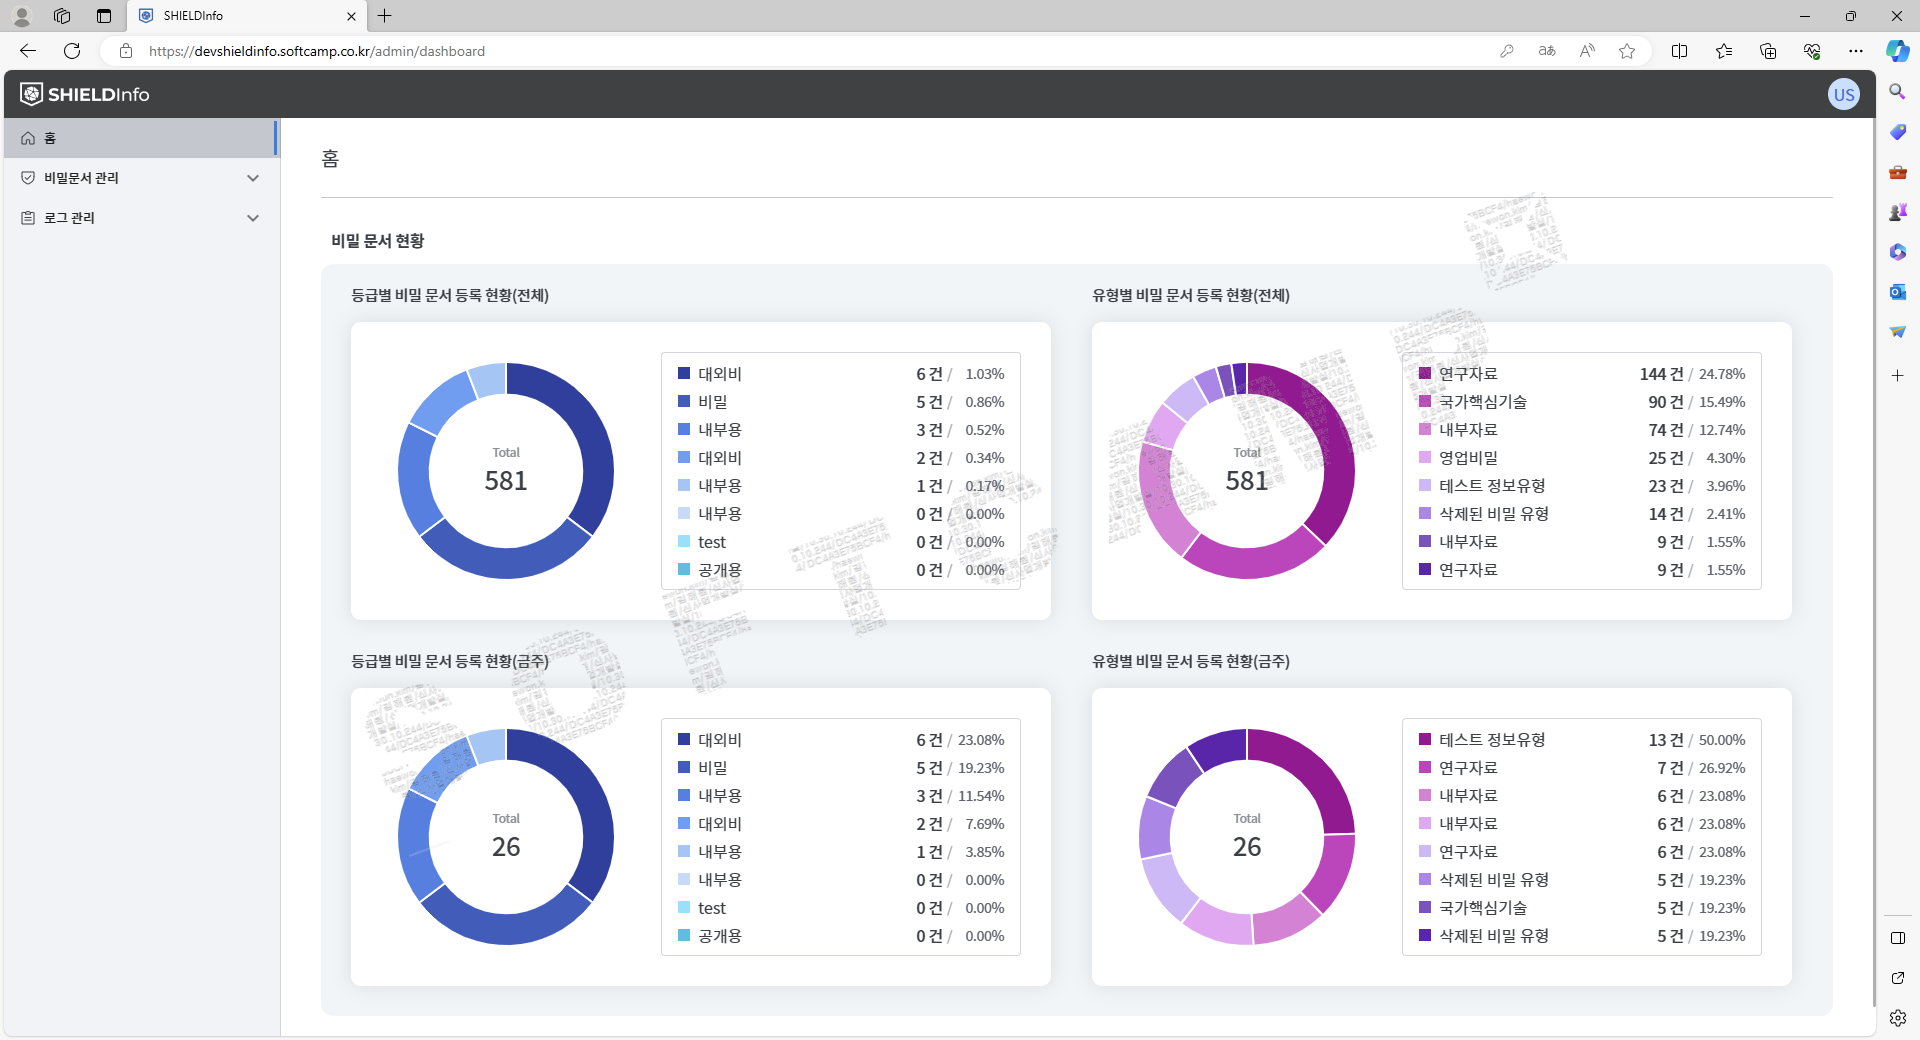Close the SHIELDInfo browser tab
1920x1040 pixels.
point(351,16)
